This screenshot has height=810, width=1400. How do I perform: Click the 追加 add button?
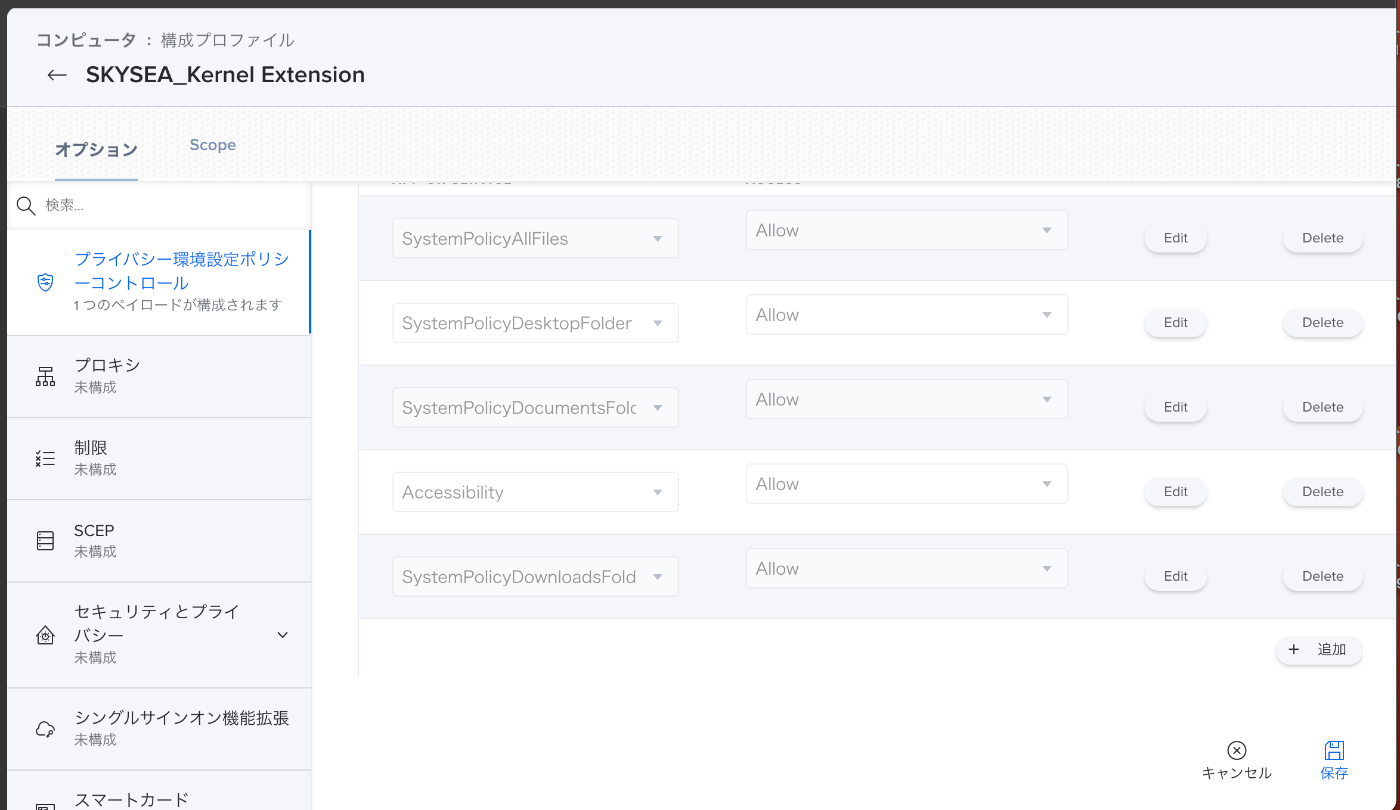[1319, 650]
